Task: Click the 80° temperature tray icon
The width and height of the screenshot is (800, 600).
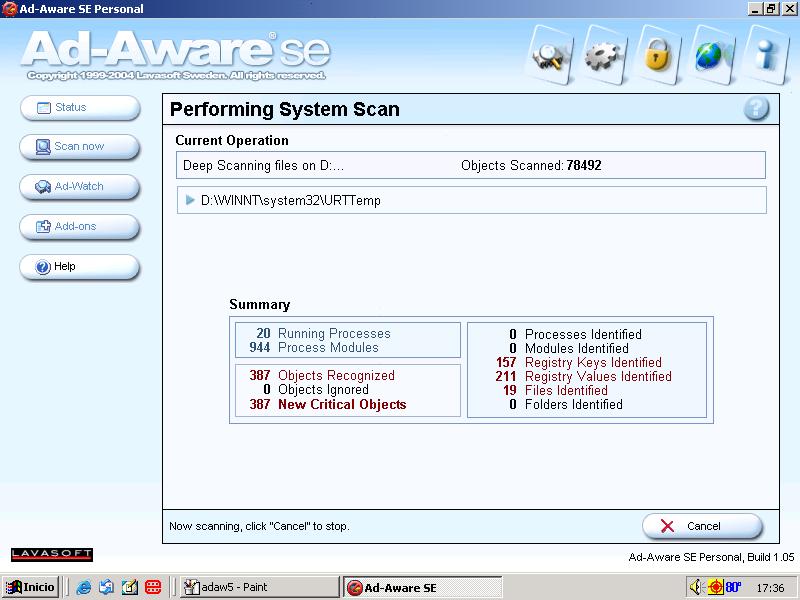Action: [x=733, y=587]
